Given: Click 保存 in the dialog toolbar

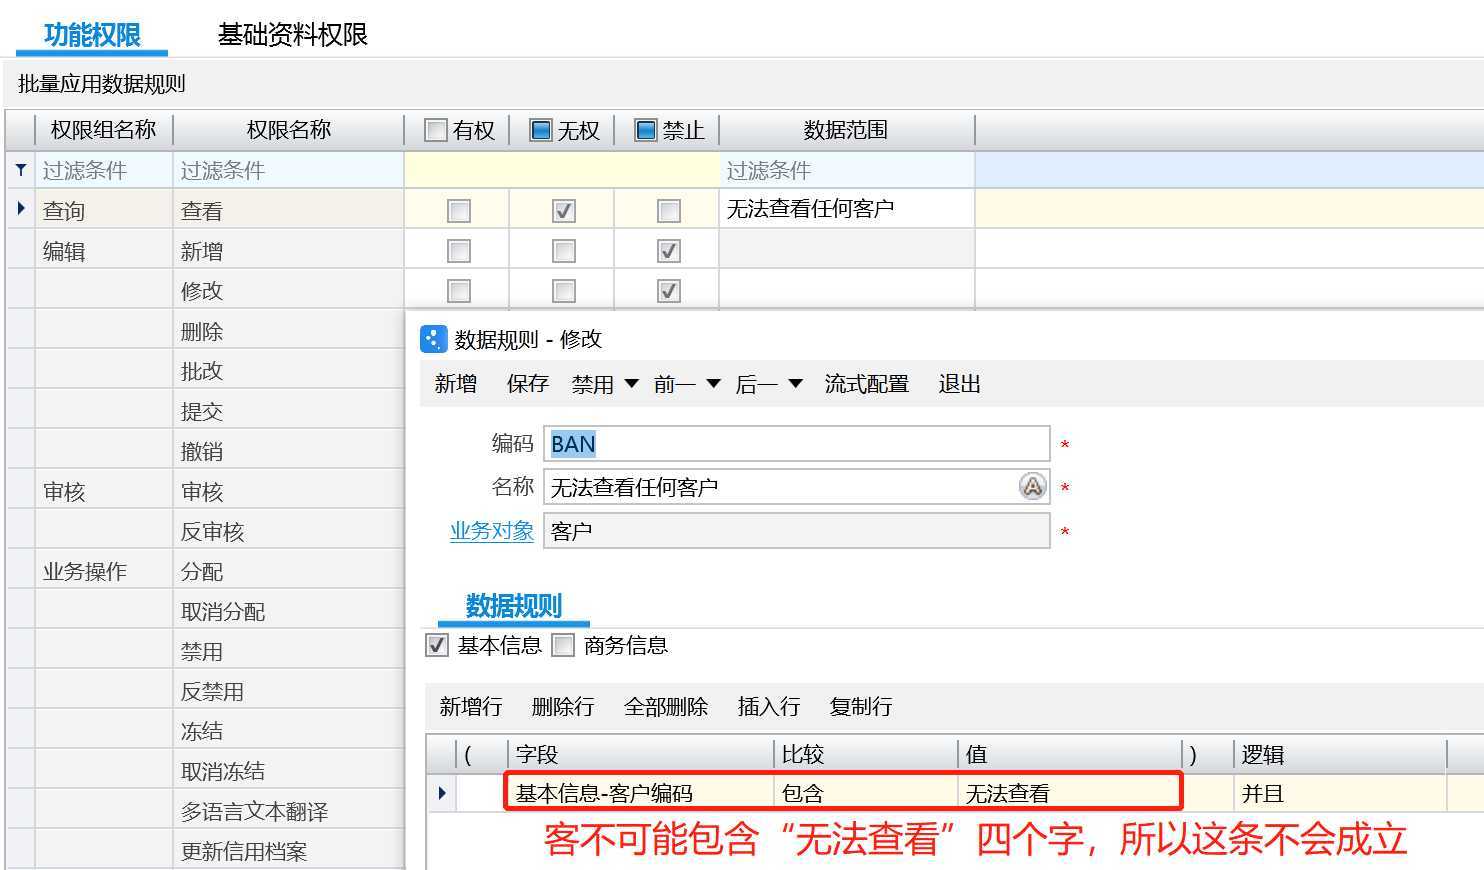Looking at the screenshot, I should [528, 384].
